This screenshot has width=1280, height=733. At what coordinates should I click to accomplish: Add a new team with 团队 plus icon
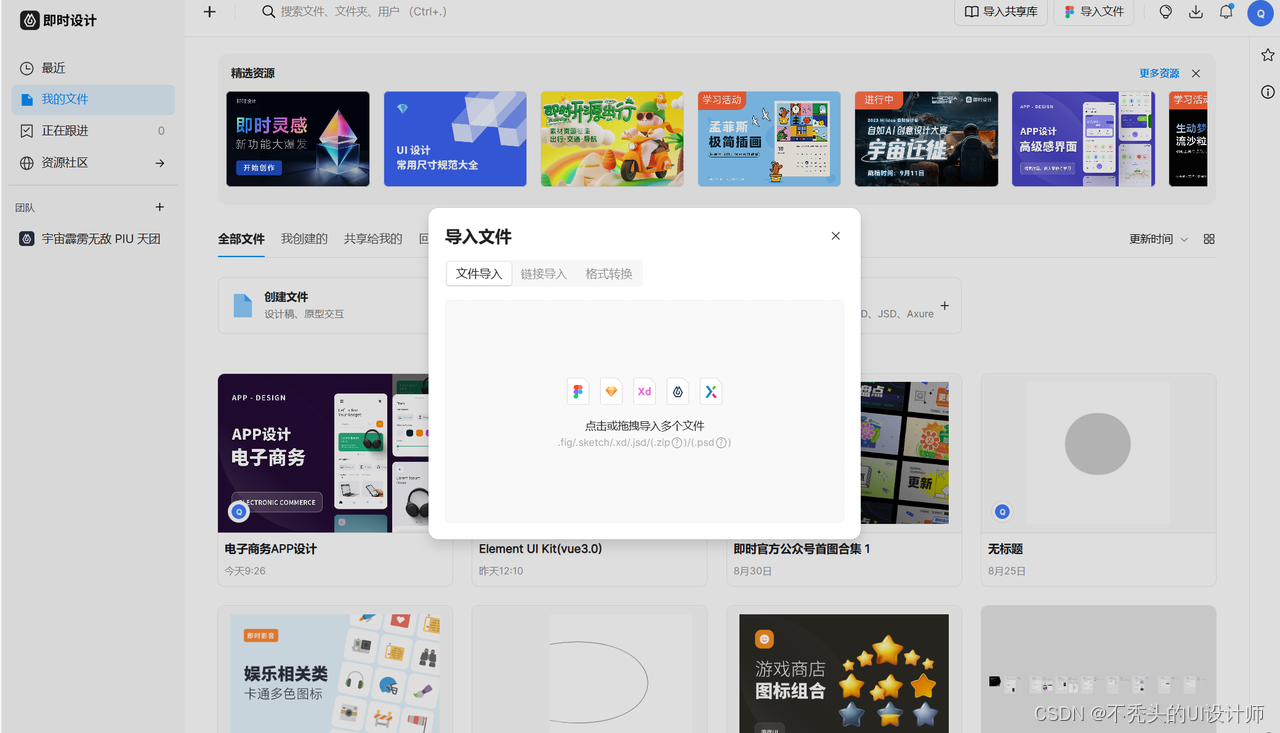click(x=159, y=207)
